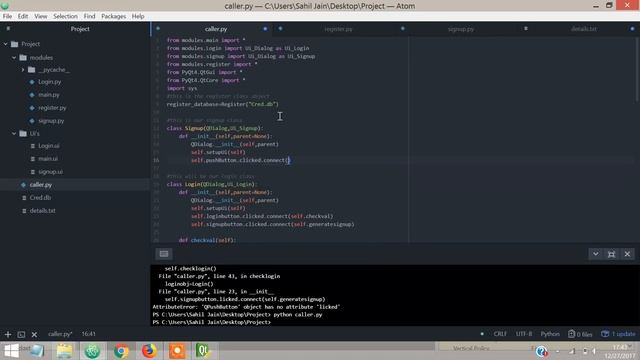Open Qt Designer from taskbar
The width and height of the screenshot is (640, 360).
(x=203, y=351)
